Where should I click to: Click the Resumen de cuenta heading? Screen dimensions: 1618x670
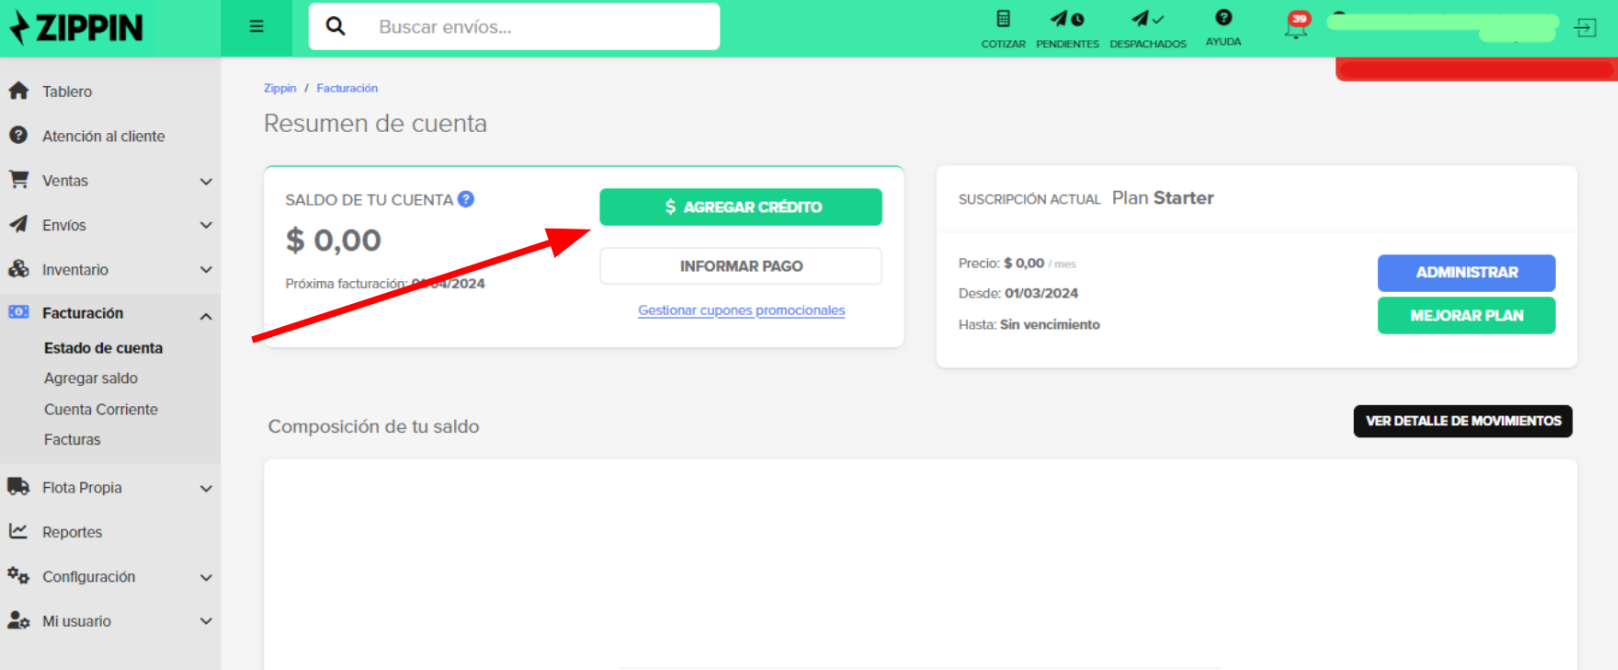[375, 123]
